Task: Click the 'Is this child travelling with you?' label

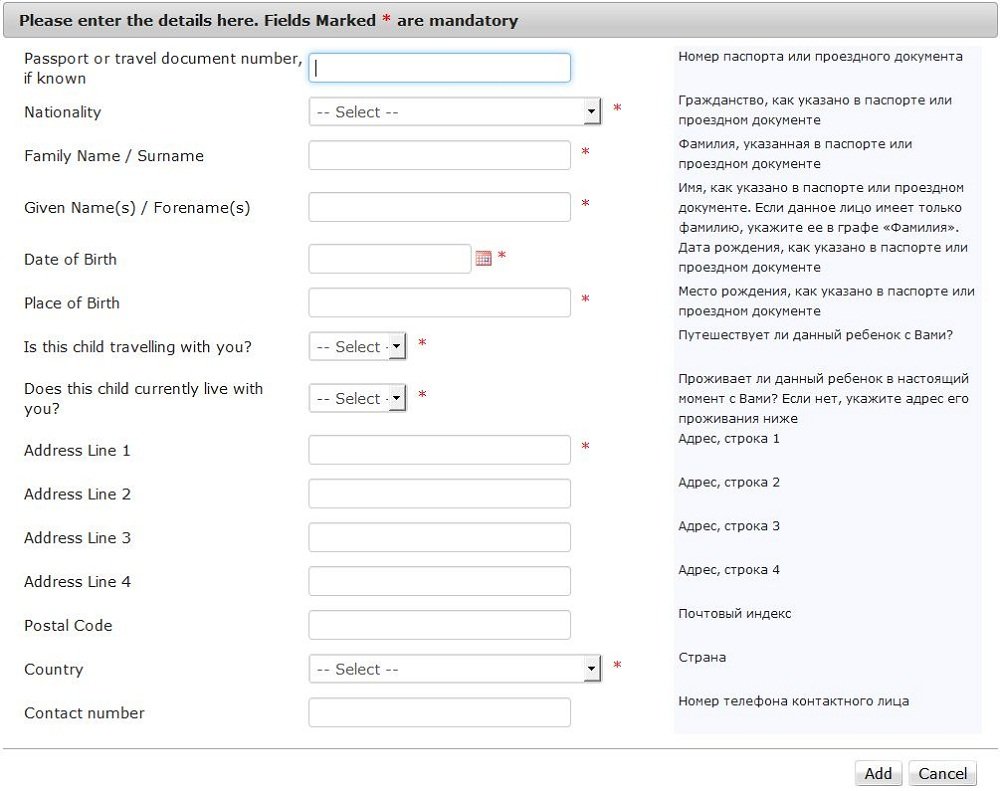Action: [x=138, y=347]
